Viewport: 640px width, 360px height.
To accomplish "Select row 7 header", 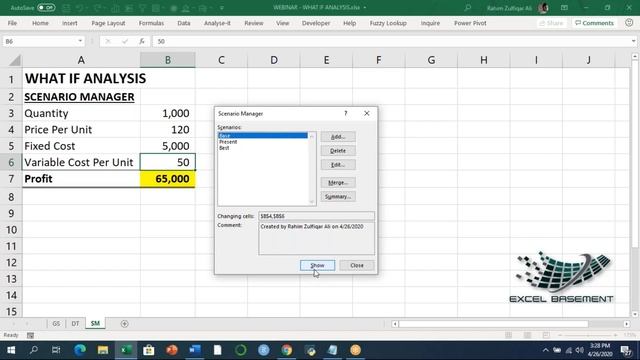I will click(11, 179).
